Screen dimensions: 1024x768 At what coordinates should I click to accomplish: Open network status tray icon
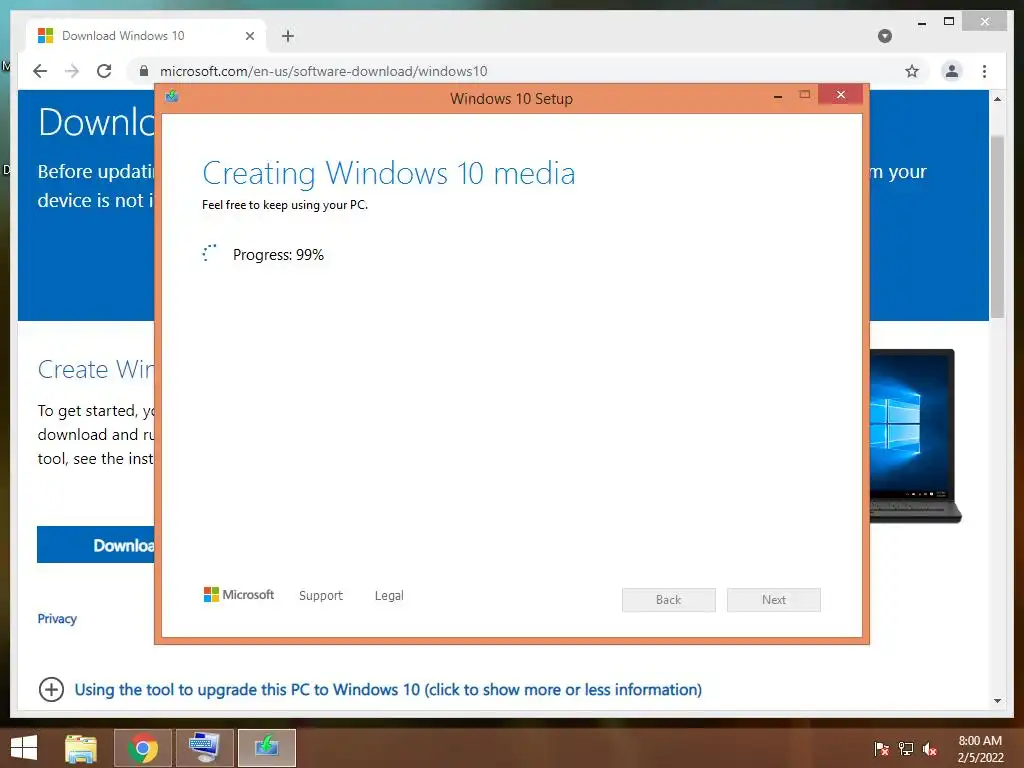click(906, 748)
